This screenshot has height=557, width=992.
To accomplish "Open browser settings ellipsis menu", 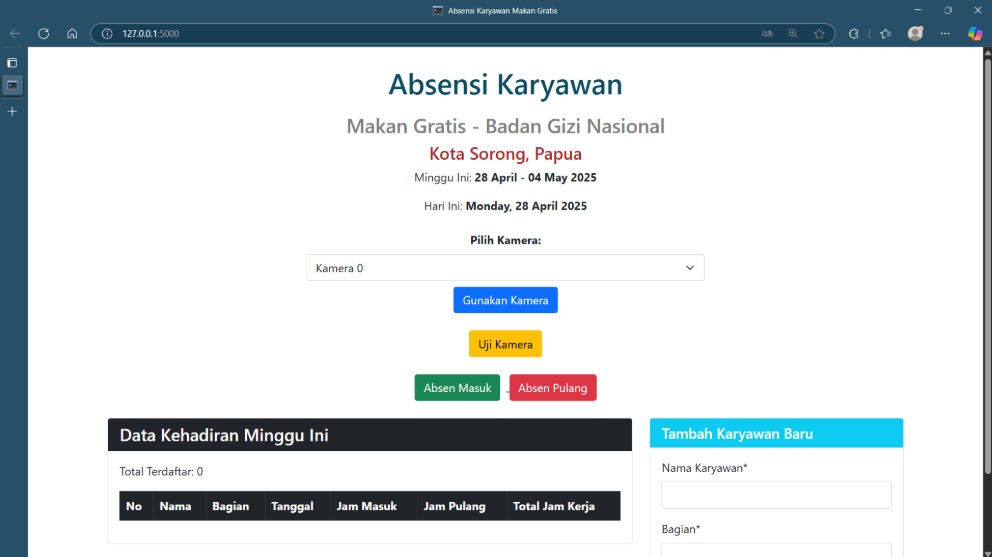I will pos(945,34).
